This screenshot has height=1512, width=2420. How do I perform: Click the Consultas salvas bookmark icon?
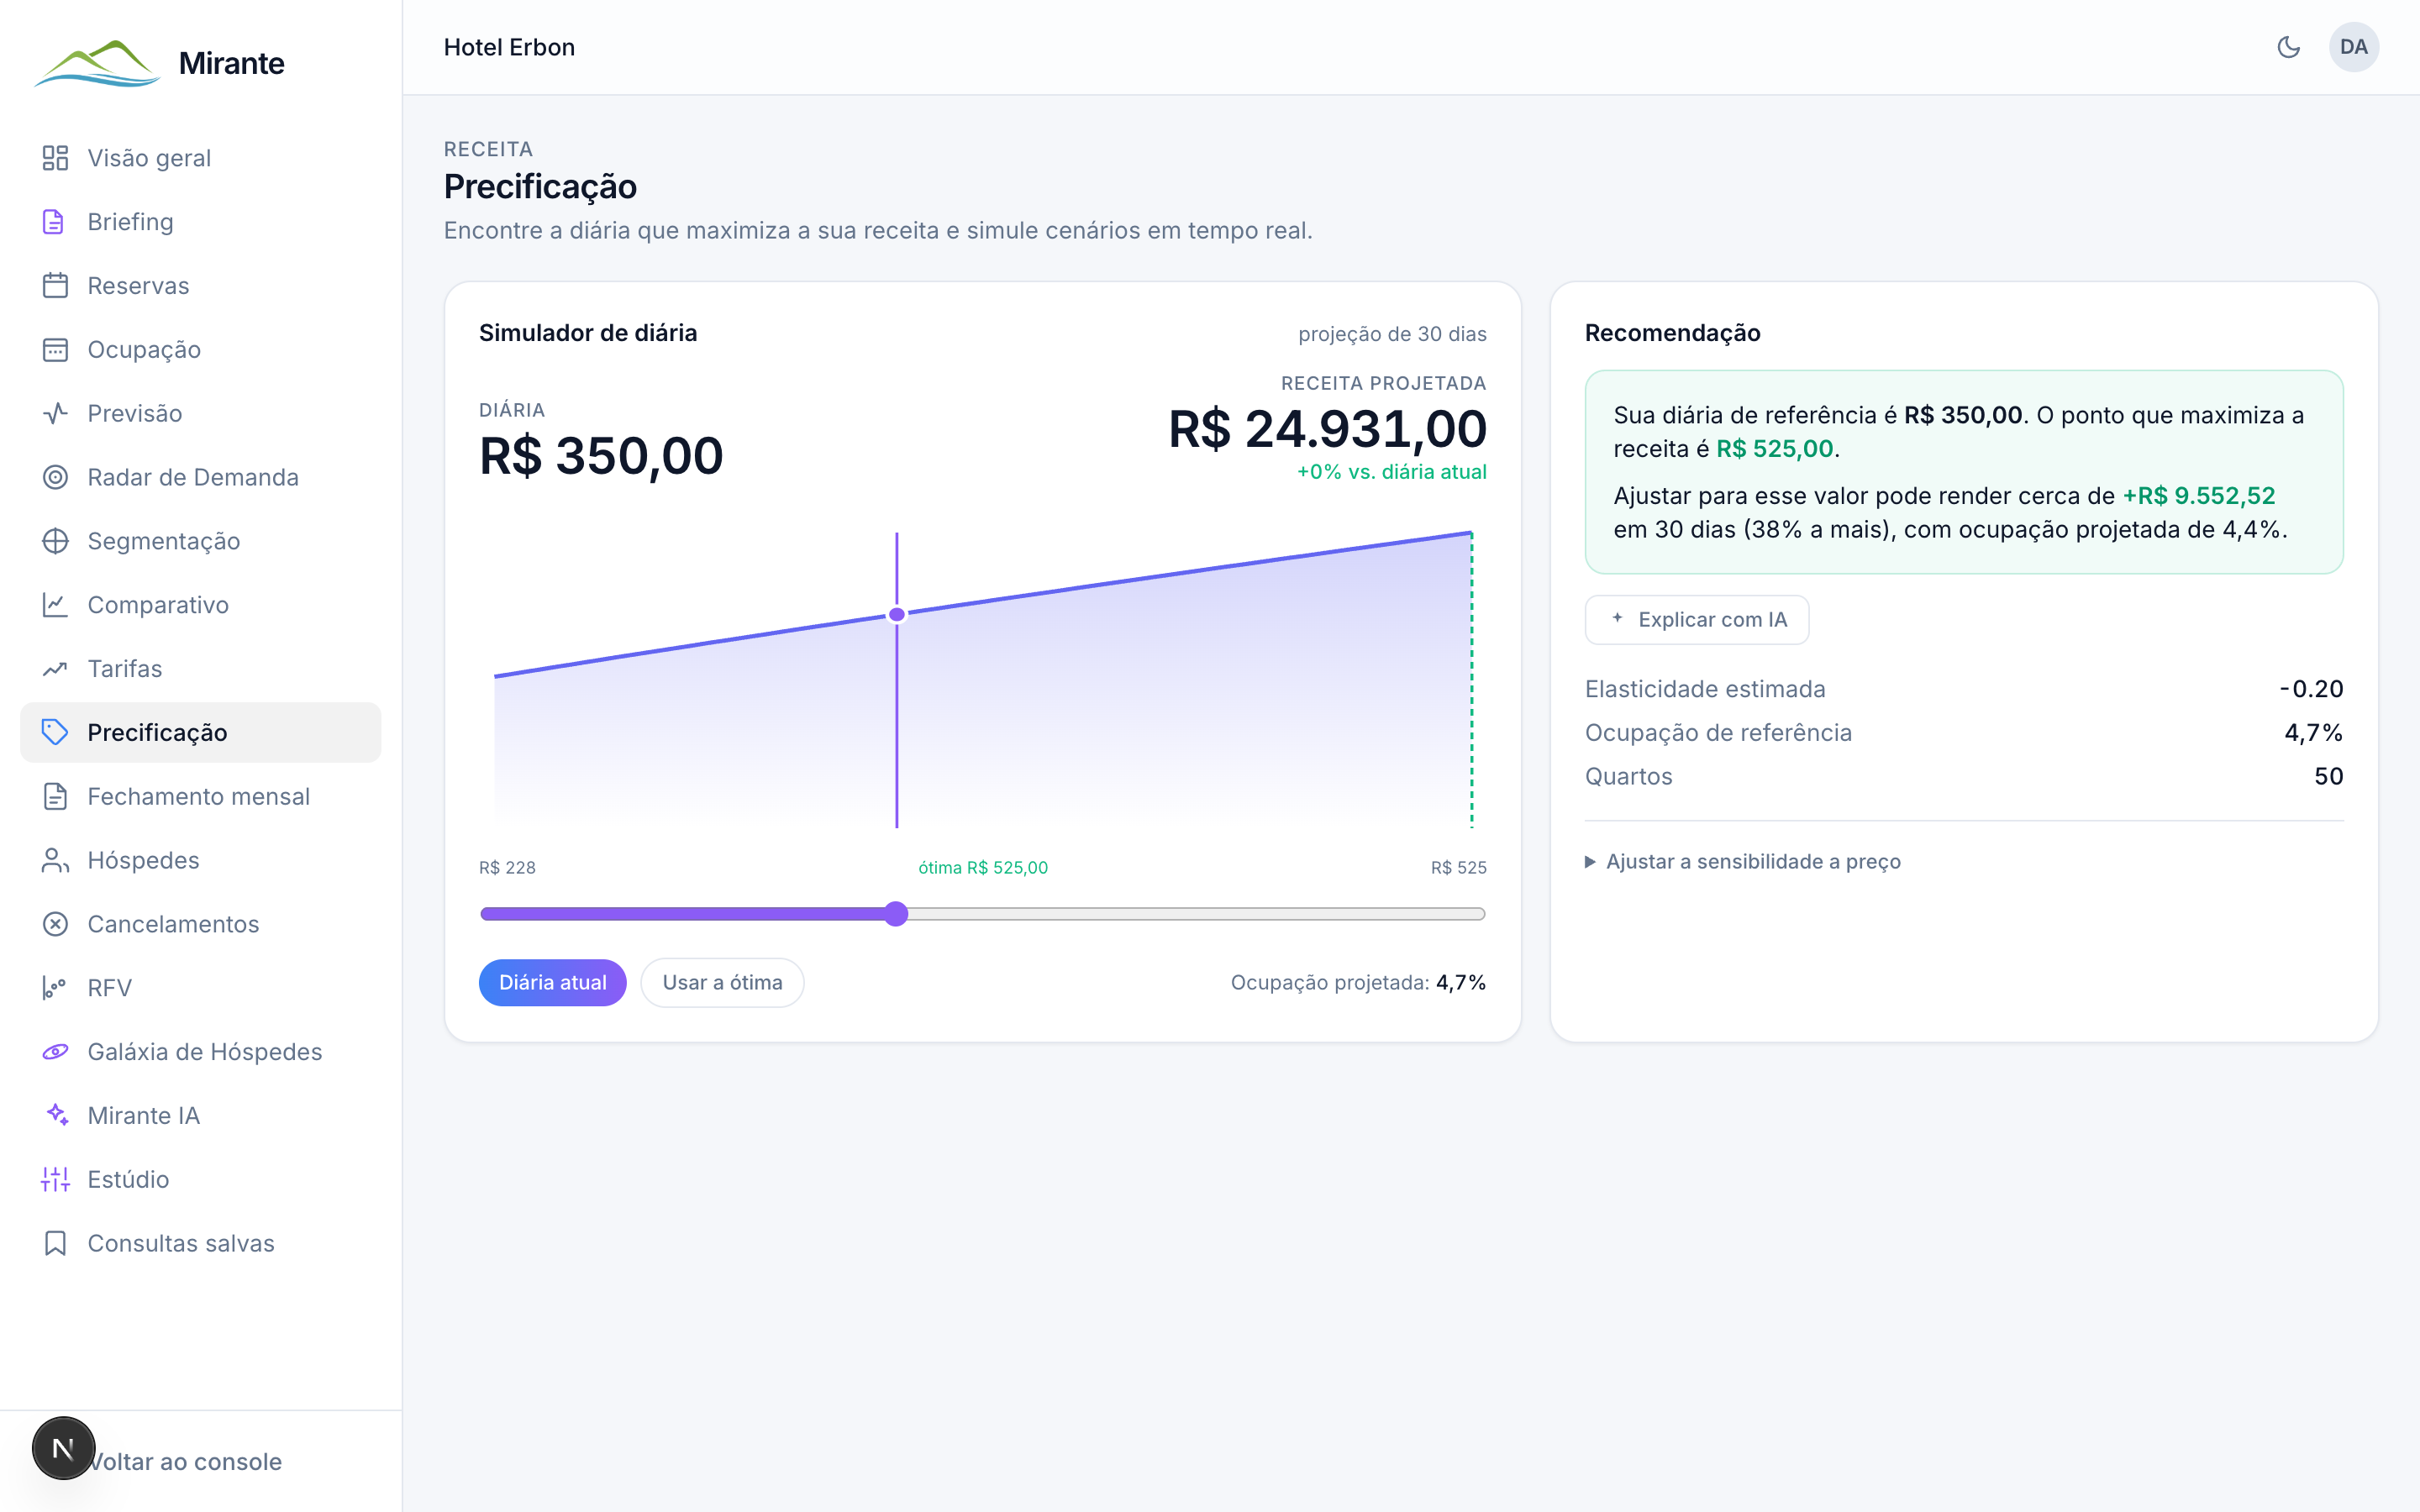click(x=55, y=1243)
